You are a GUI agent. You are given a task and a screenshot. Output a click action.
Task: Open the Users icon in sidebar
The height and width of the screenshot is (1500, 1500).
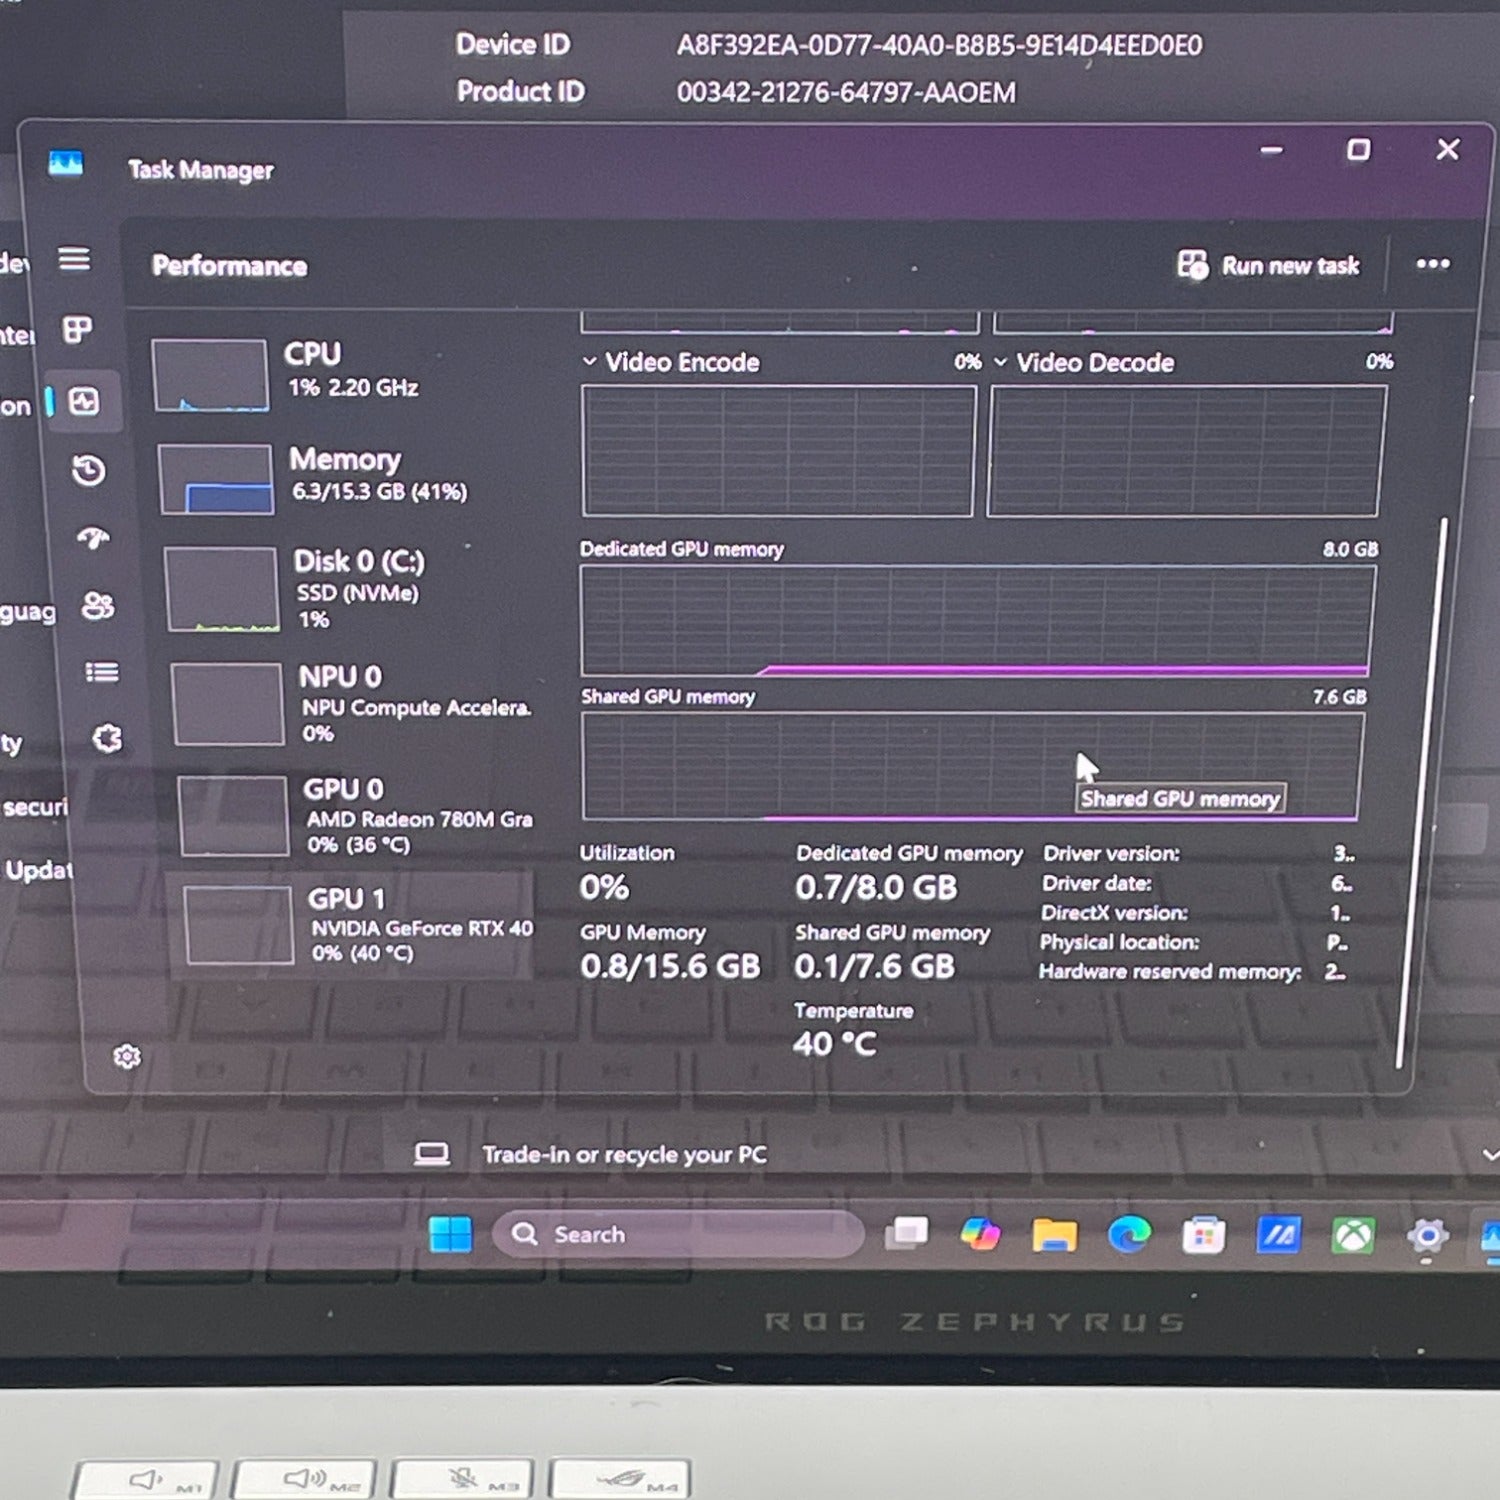[97, 606]
